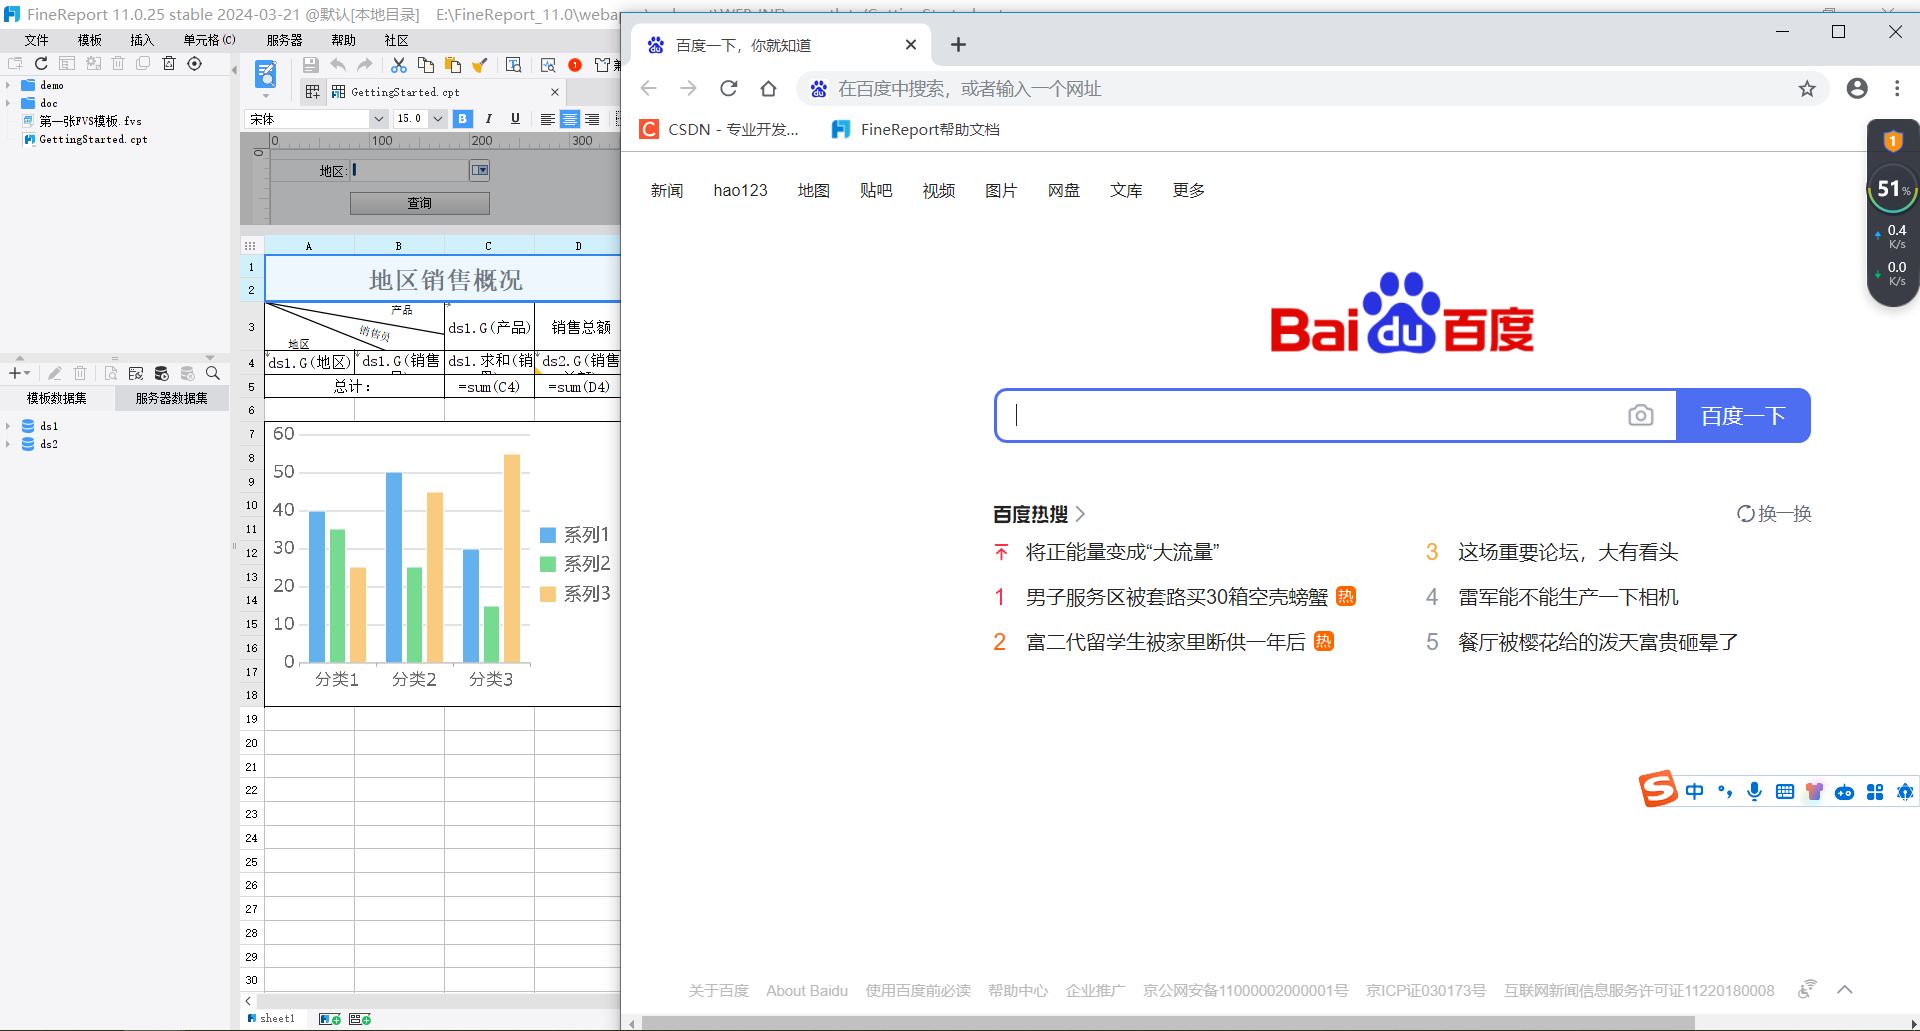Expand the ds2 dataset node

(8, 444)
